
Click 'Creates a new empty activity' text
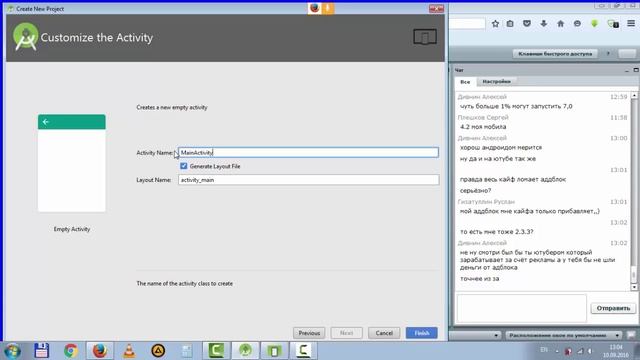click(x=172, y=107)
